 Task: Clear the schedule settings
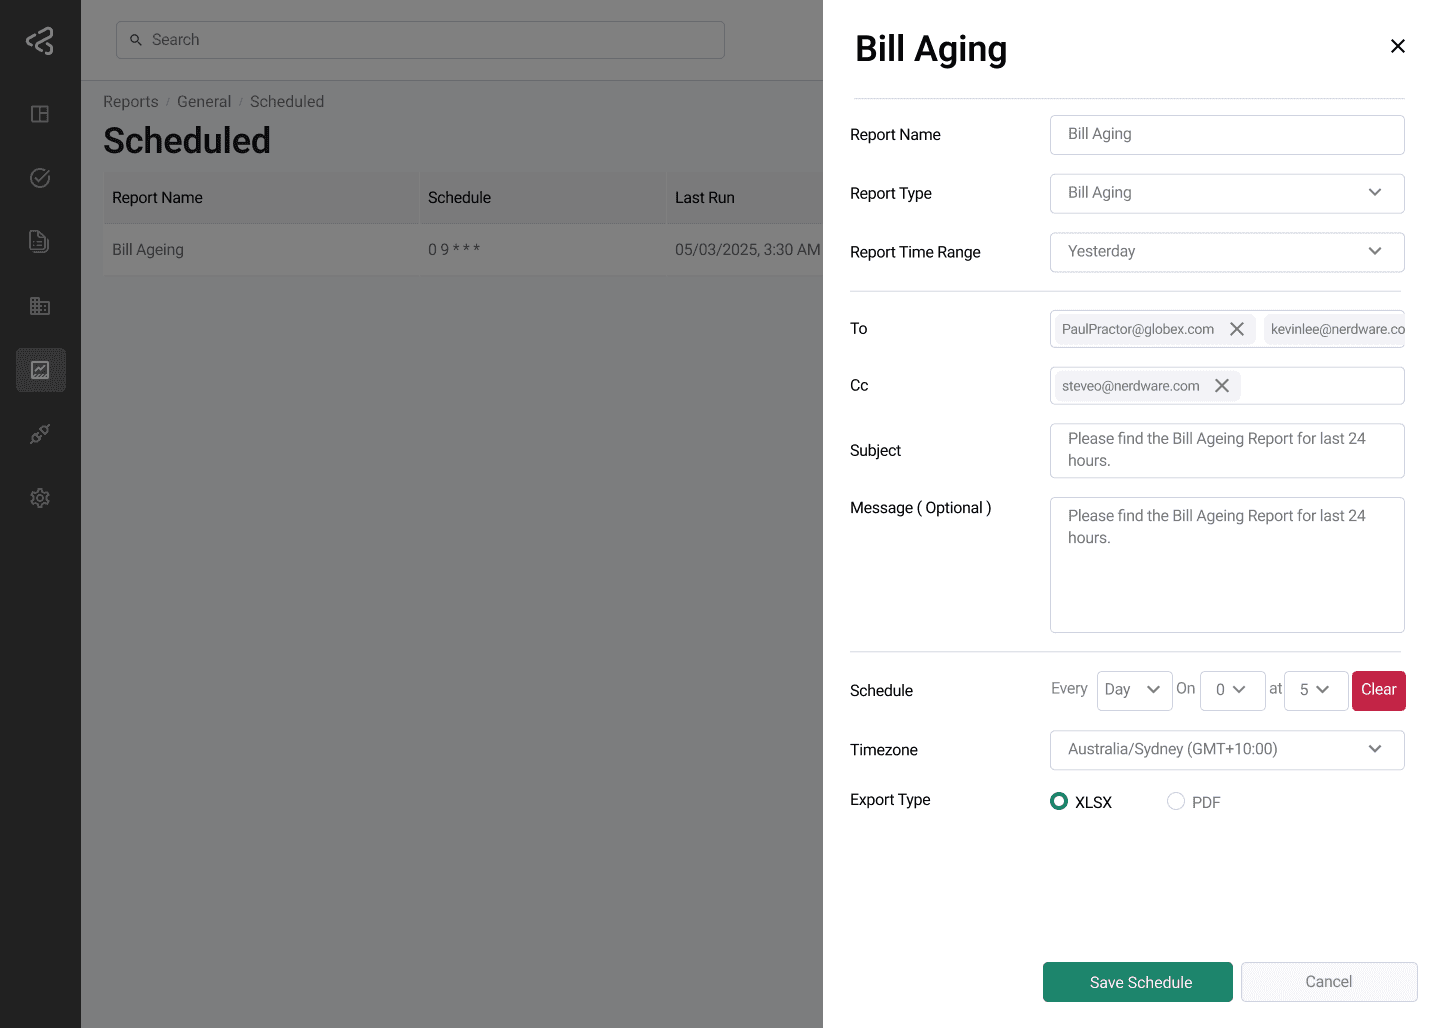(1378, 690)
